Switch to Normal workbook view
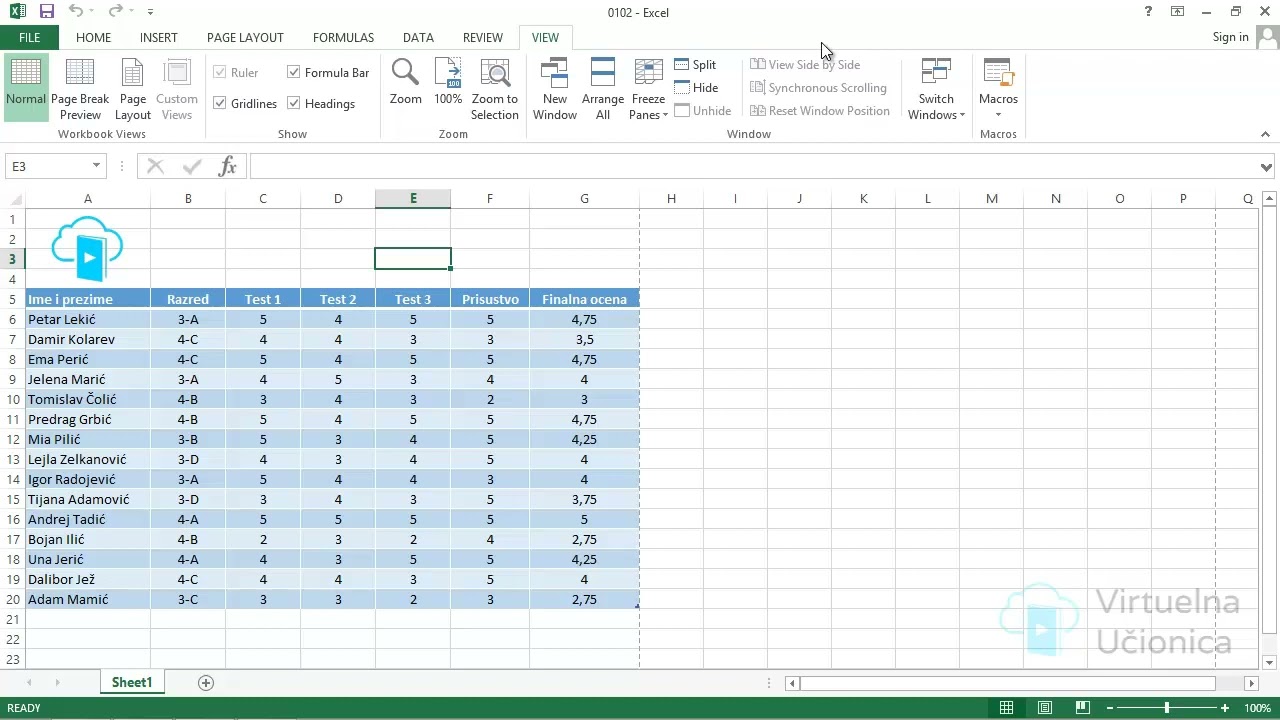Image resolution: width=1280 pixels, height=720 pixels. click(x=26, y=88)
